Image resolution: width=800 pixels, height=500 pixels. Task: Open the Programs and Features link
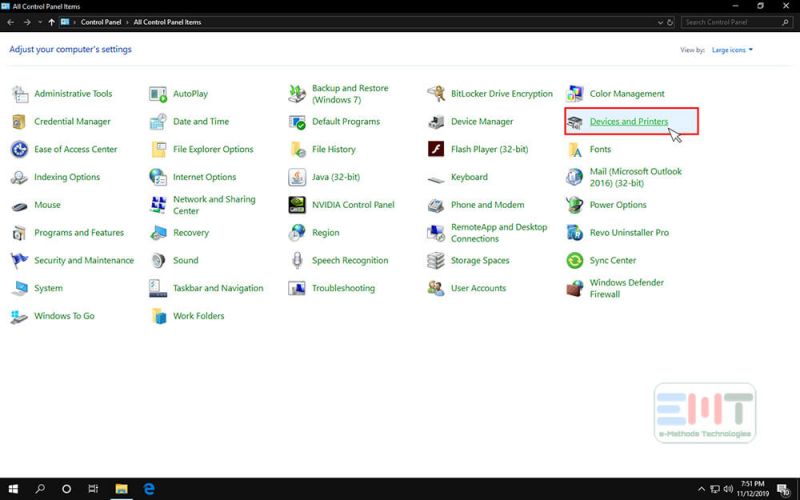[x=79, y=233]
